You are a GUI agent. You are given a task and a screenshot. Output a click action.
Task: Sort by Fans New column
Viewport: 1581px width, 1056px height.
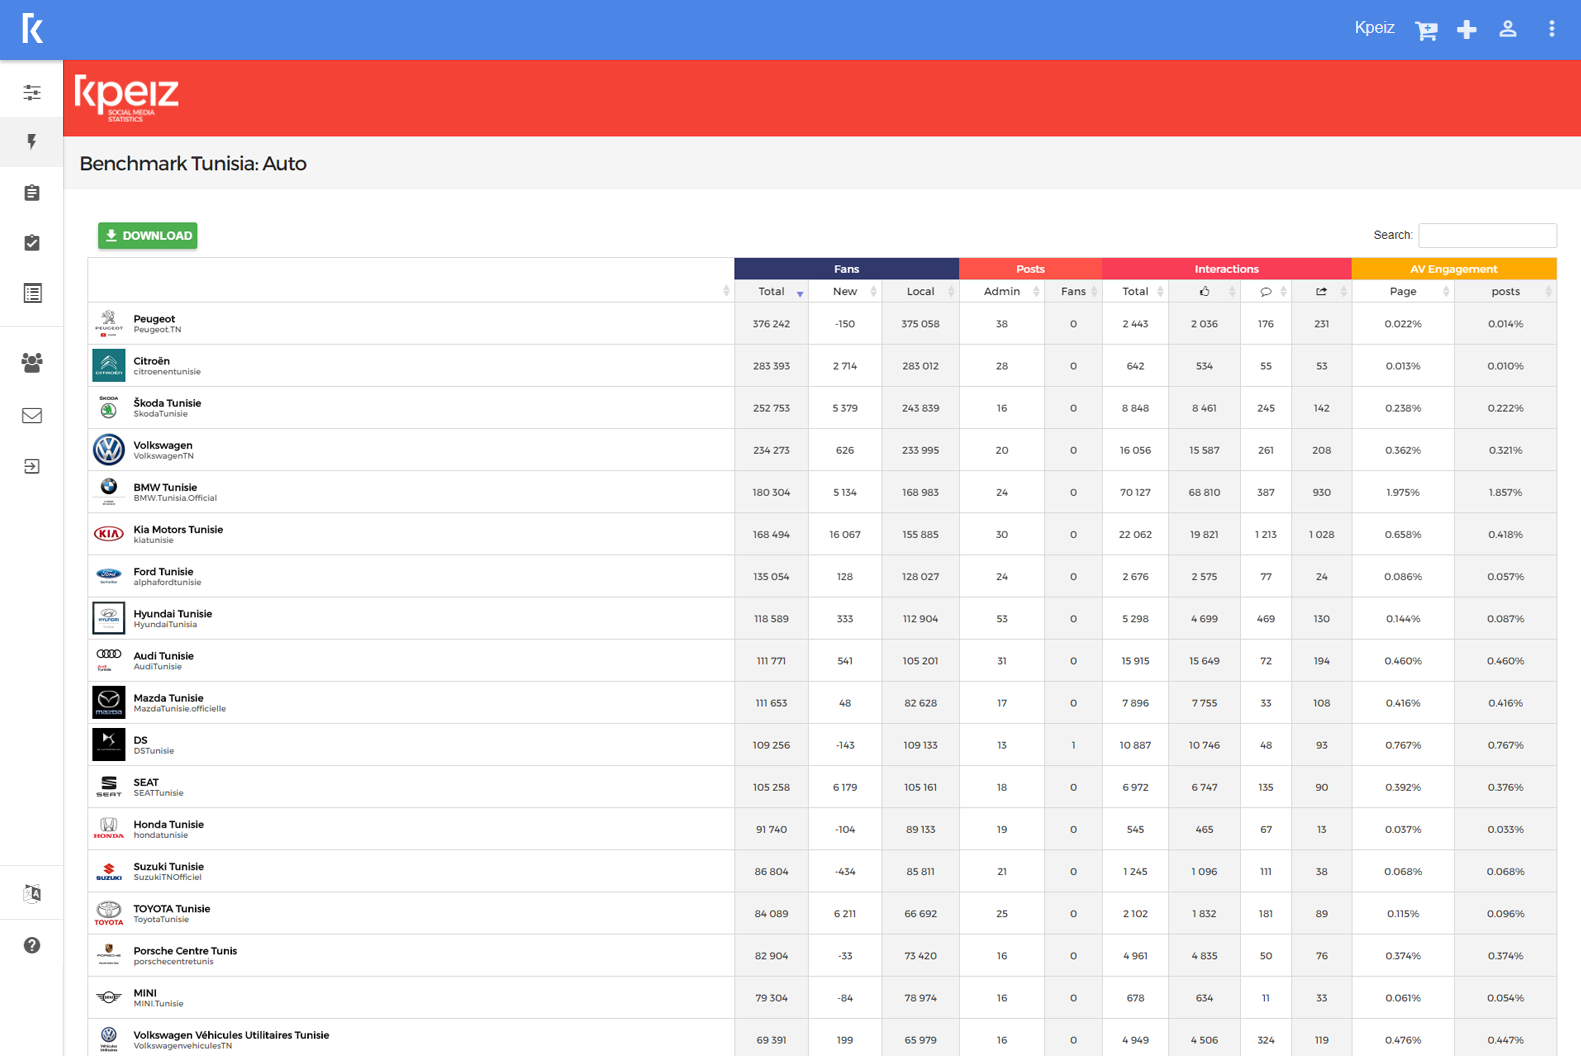845,292
